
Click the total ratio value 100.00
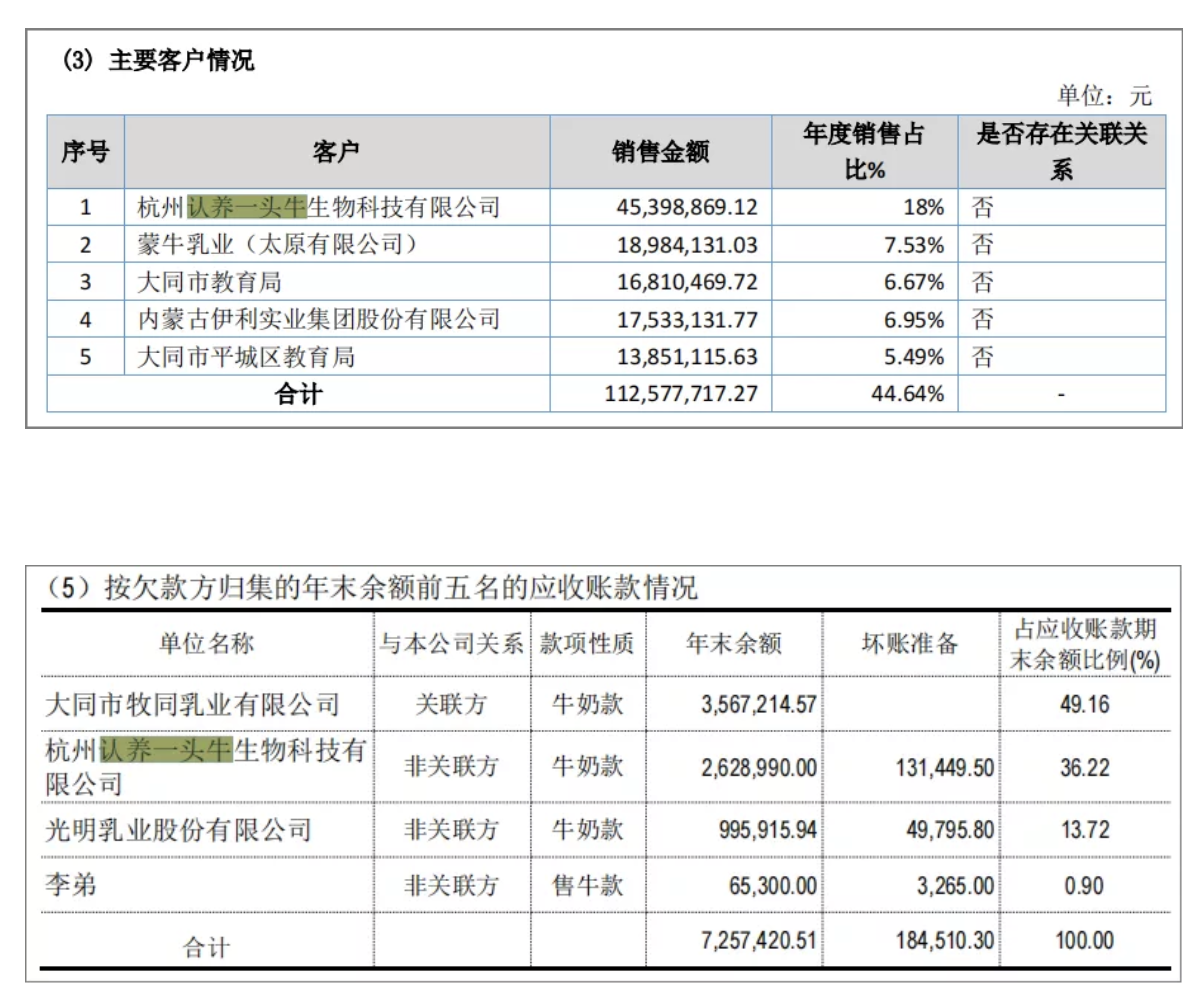(1085, 941)
